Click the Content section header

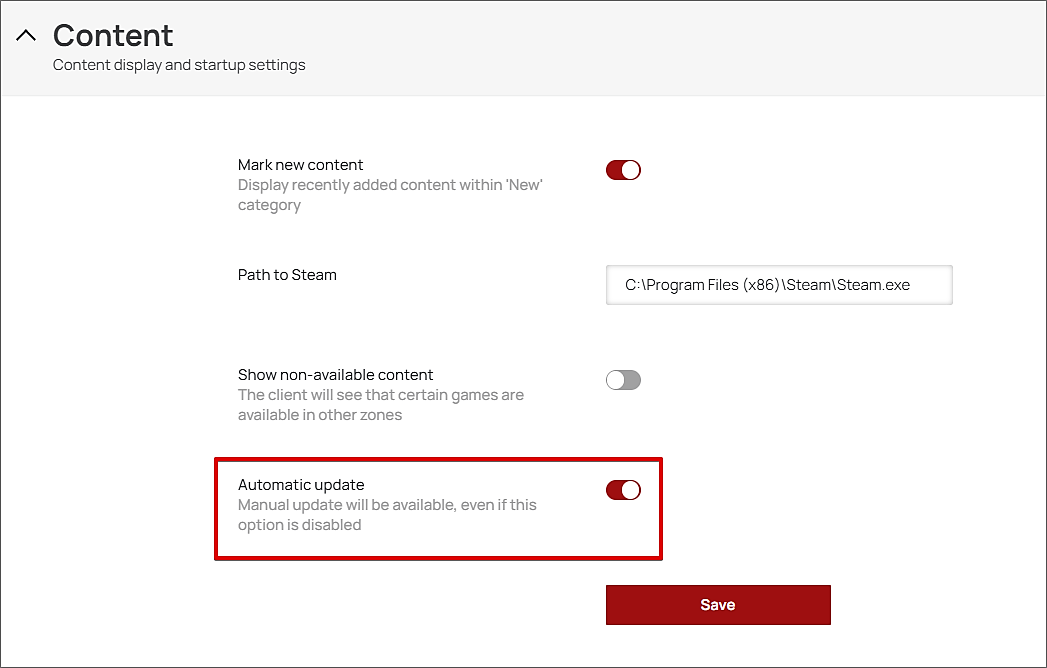(x=113, y=35)
